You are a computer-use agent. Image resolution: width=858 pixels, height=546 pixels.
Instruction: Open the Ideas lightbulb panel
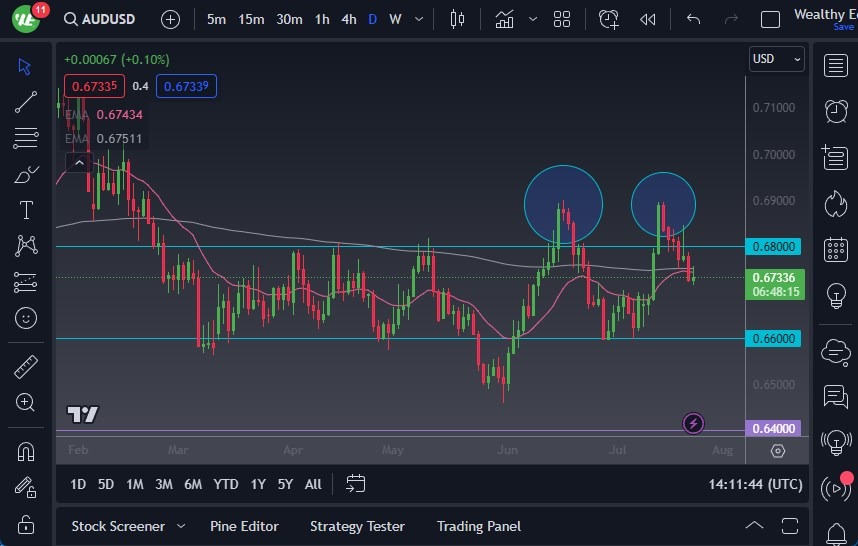[836, 296]
